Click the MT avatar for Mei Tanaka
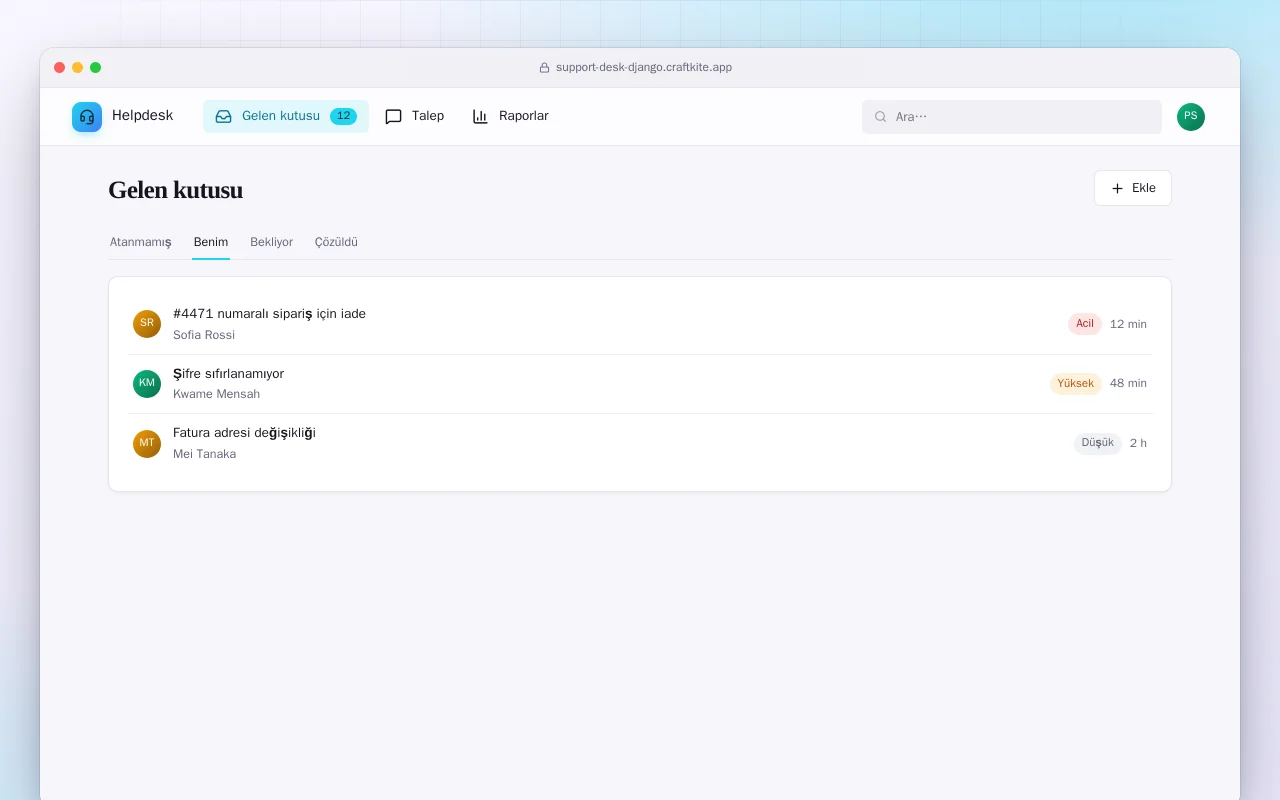 147,444
